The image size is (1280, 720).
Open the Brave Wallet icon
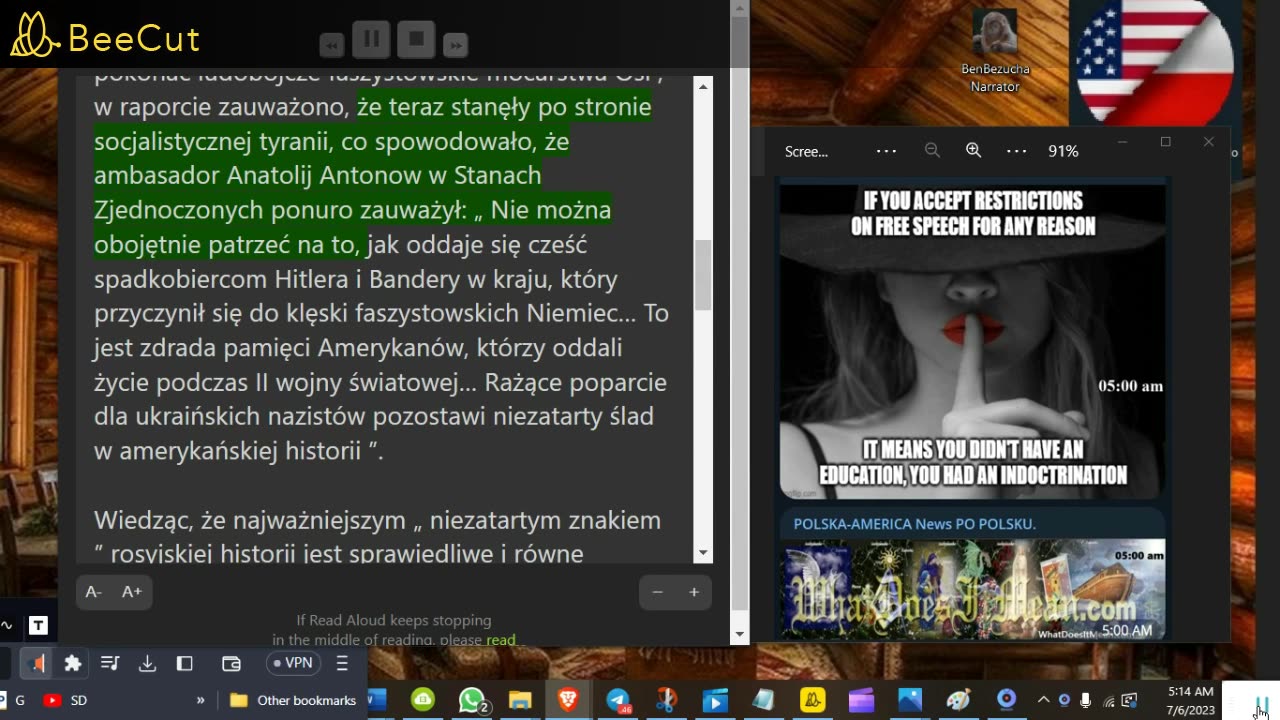(x=231, y=663)
